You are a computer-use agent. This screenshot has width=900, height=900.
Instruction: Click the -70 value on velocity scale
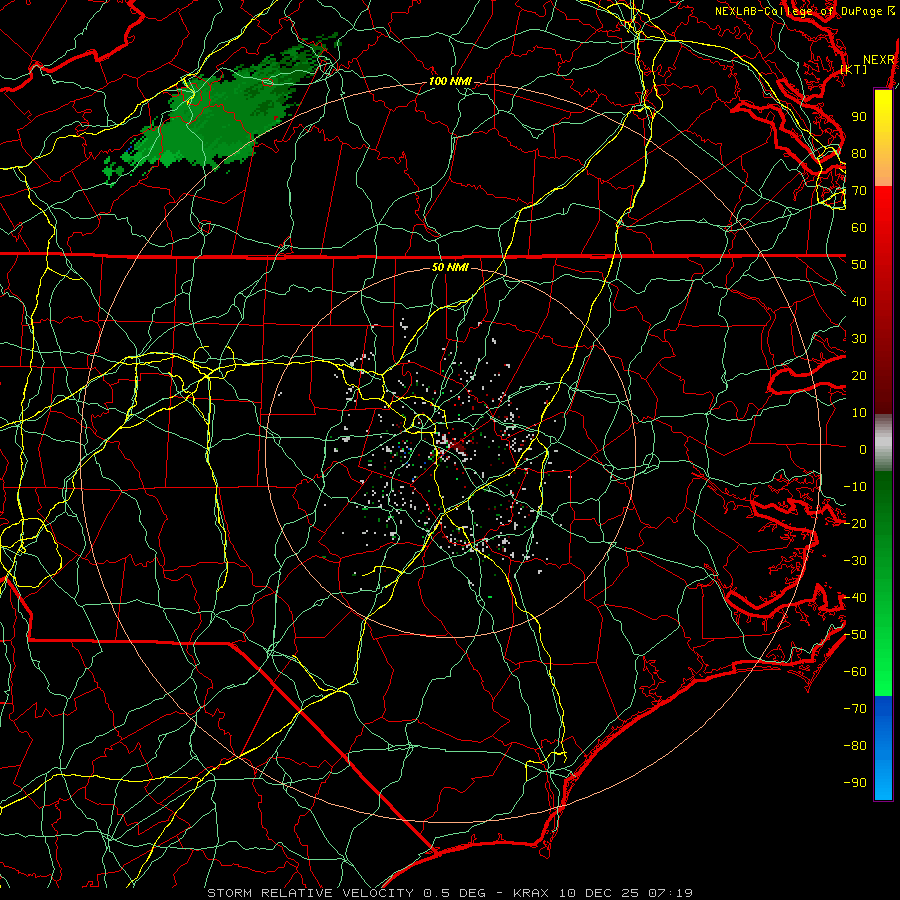855,709
